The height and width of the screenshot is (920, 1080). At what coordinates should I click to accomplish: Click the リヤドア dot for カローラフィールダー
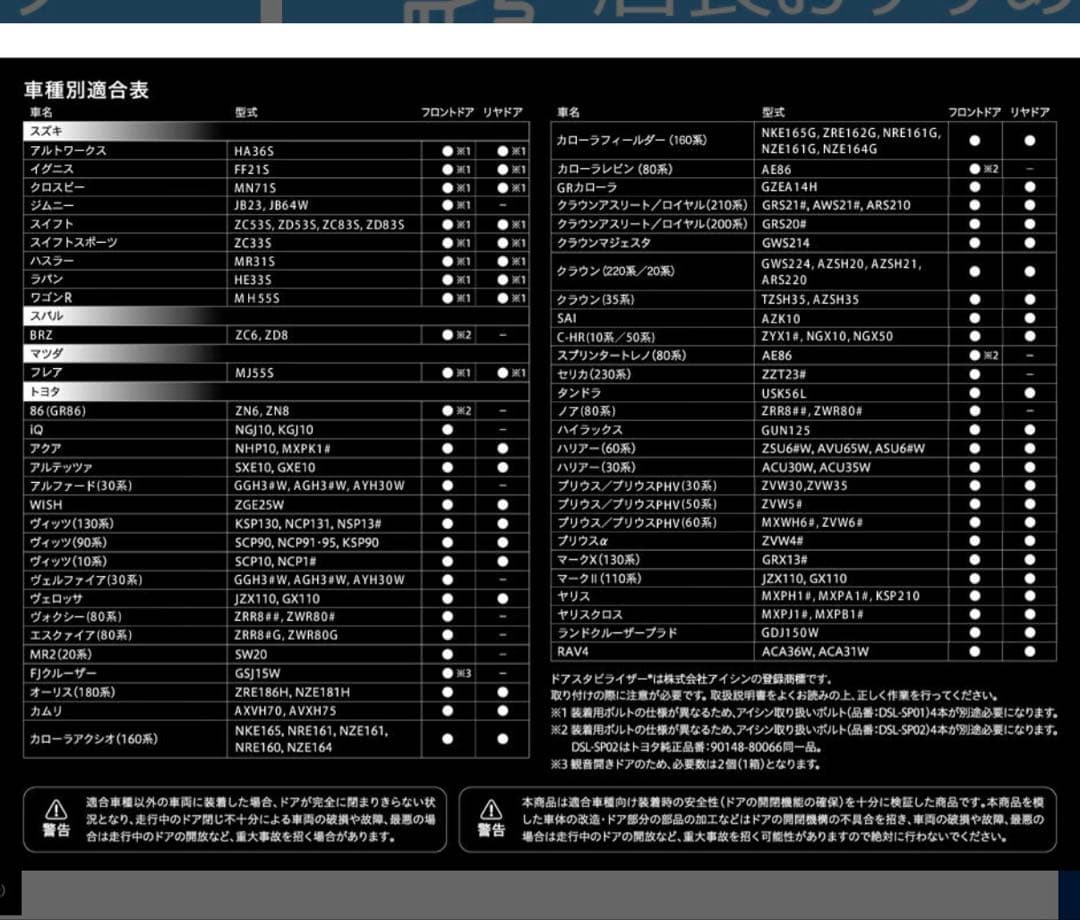pos(1029,140)
